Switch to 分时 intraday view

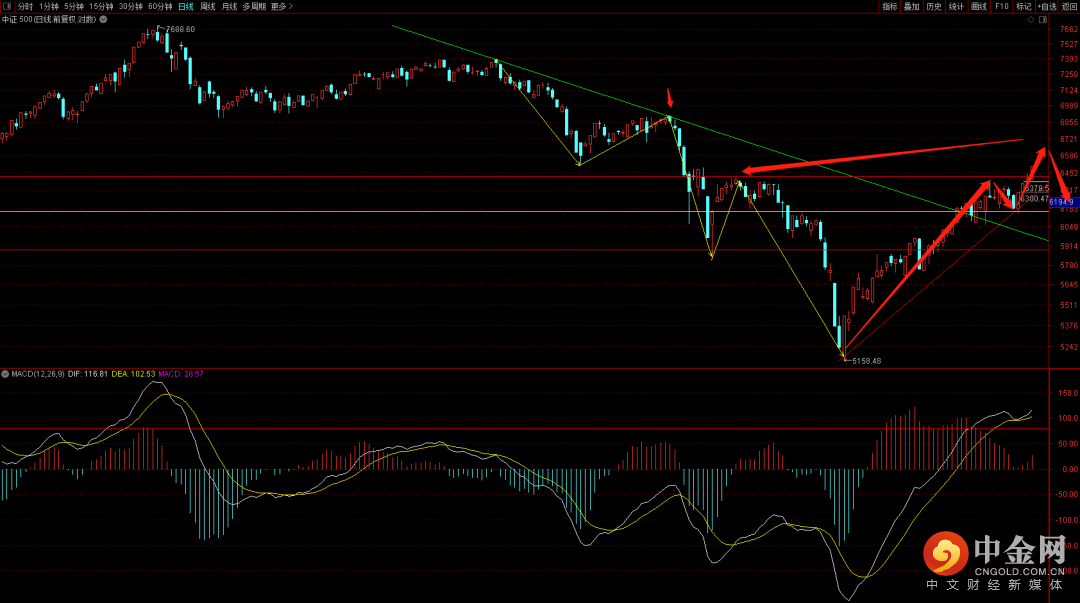pos(25,6)
